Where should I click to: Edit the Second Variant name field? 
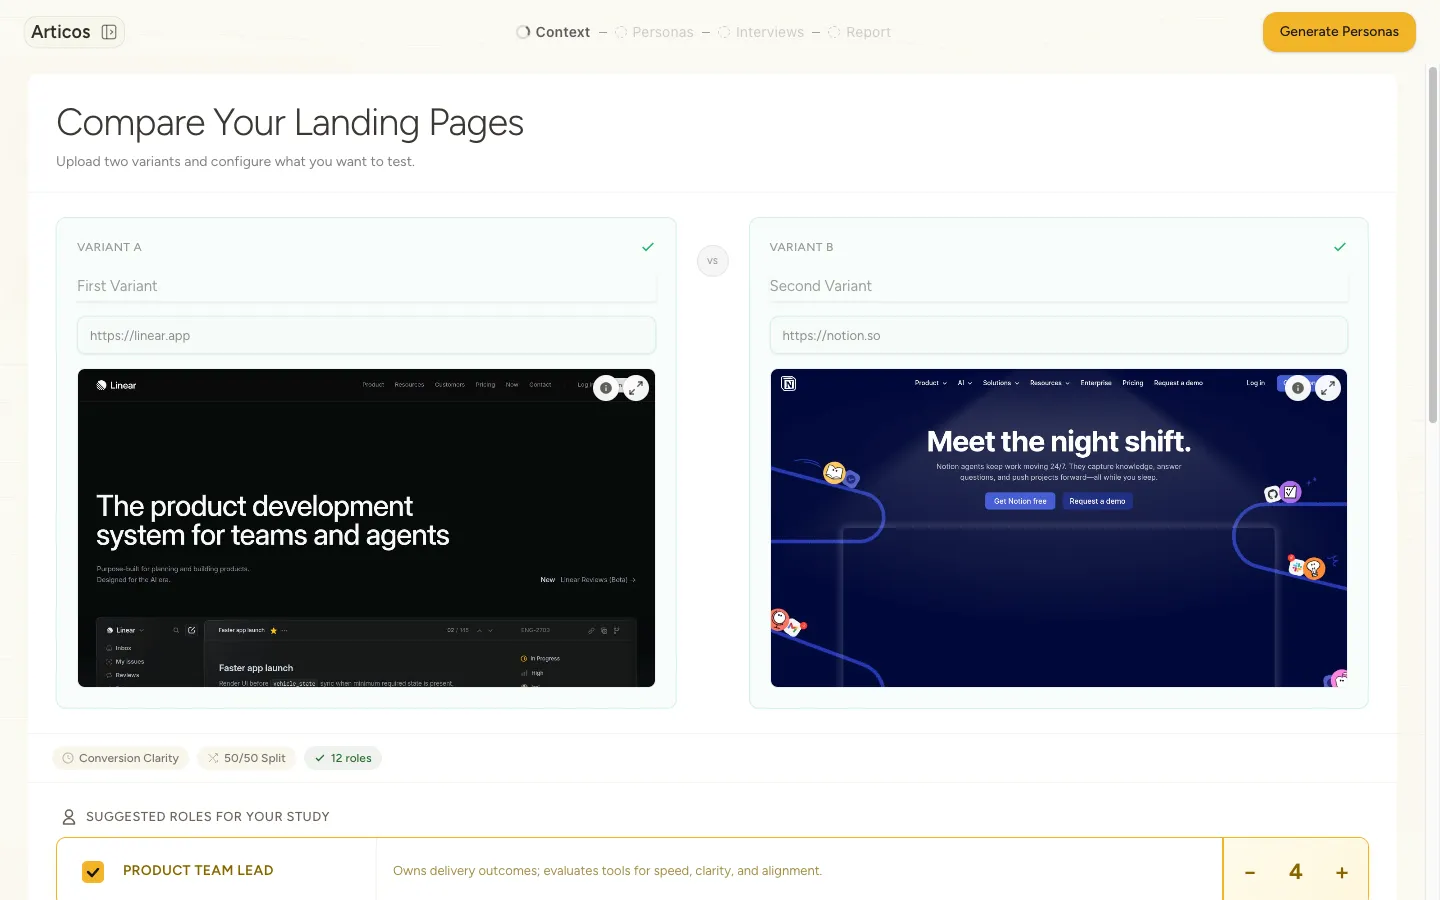(1058, 286)
